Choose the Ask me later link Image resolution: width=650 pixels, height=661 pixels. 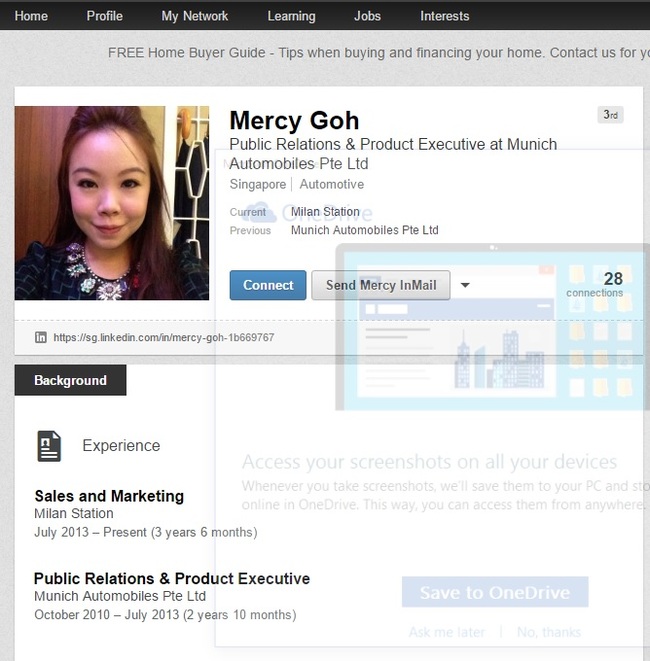pyautogui.click(x=447, y=632)
